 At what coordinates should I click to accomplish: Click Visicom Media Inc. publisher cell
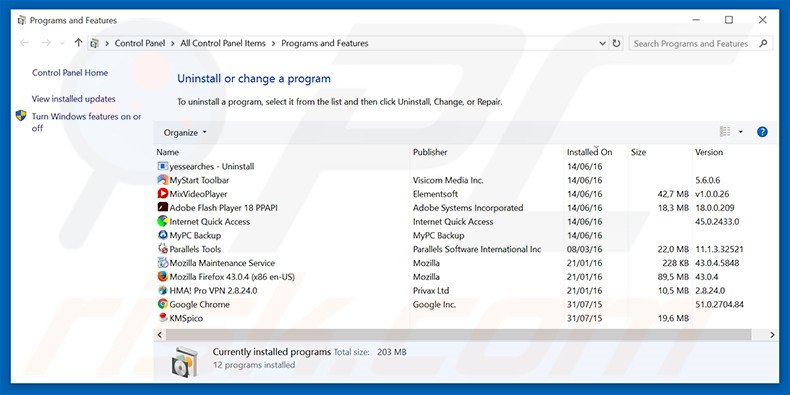pos(448,180)
